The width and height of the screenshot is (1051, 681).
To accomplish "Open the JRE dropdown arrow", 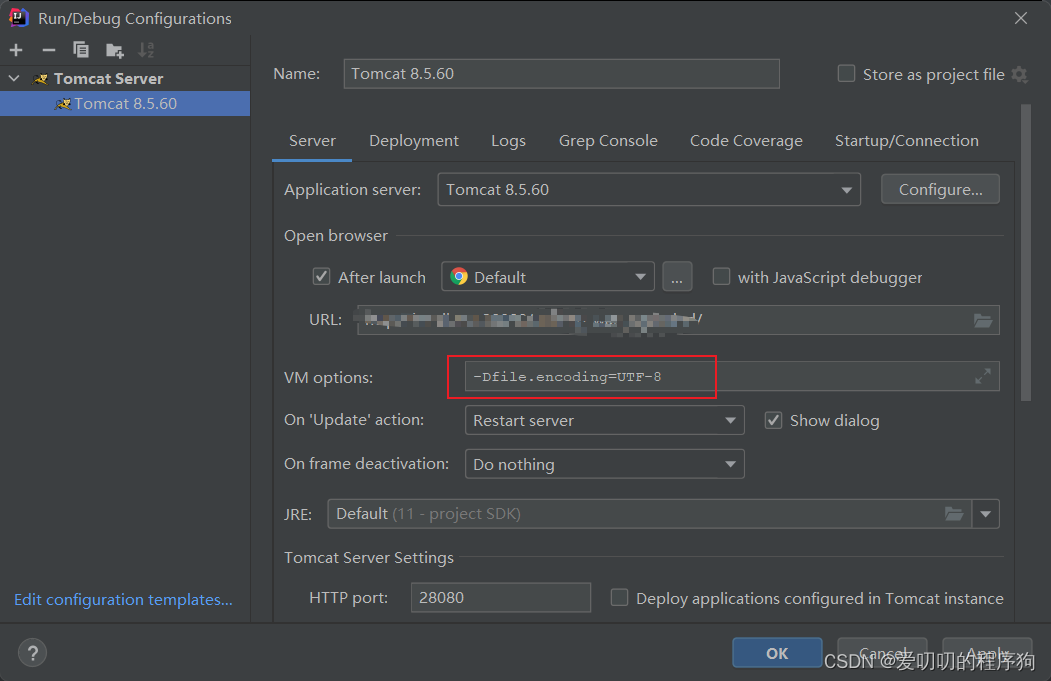I will (985, 514).
